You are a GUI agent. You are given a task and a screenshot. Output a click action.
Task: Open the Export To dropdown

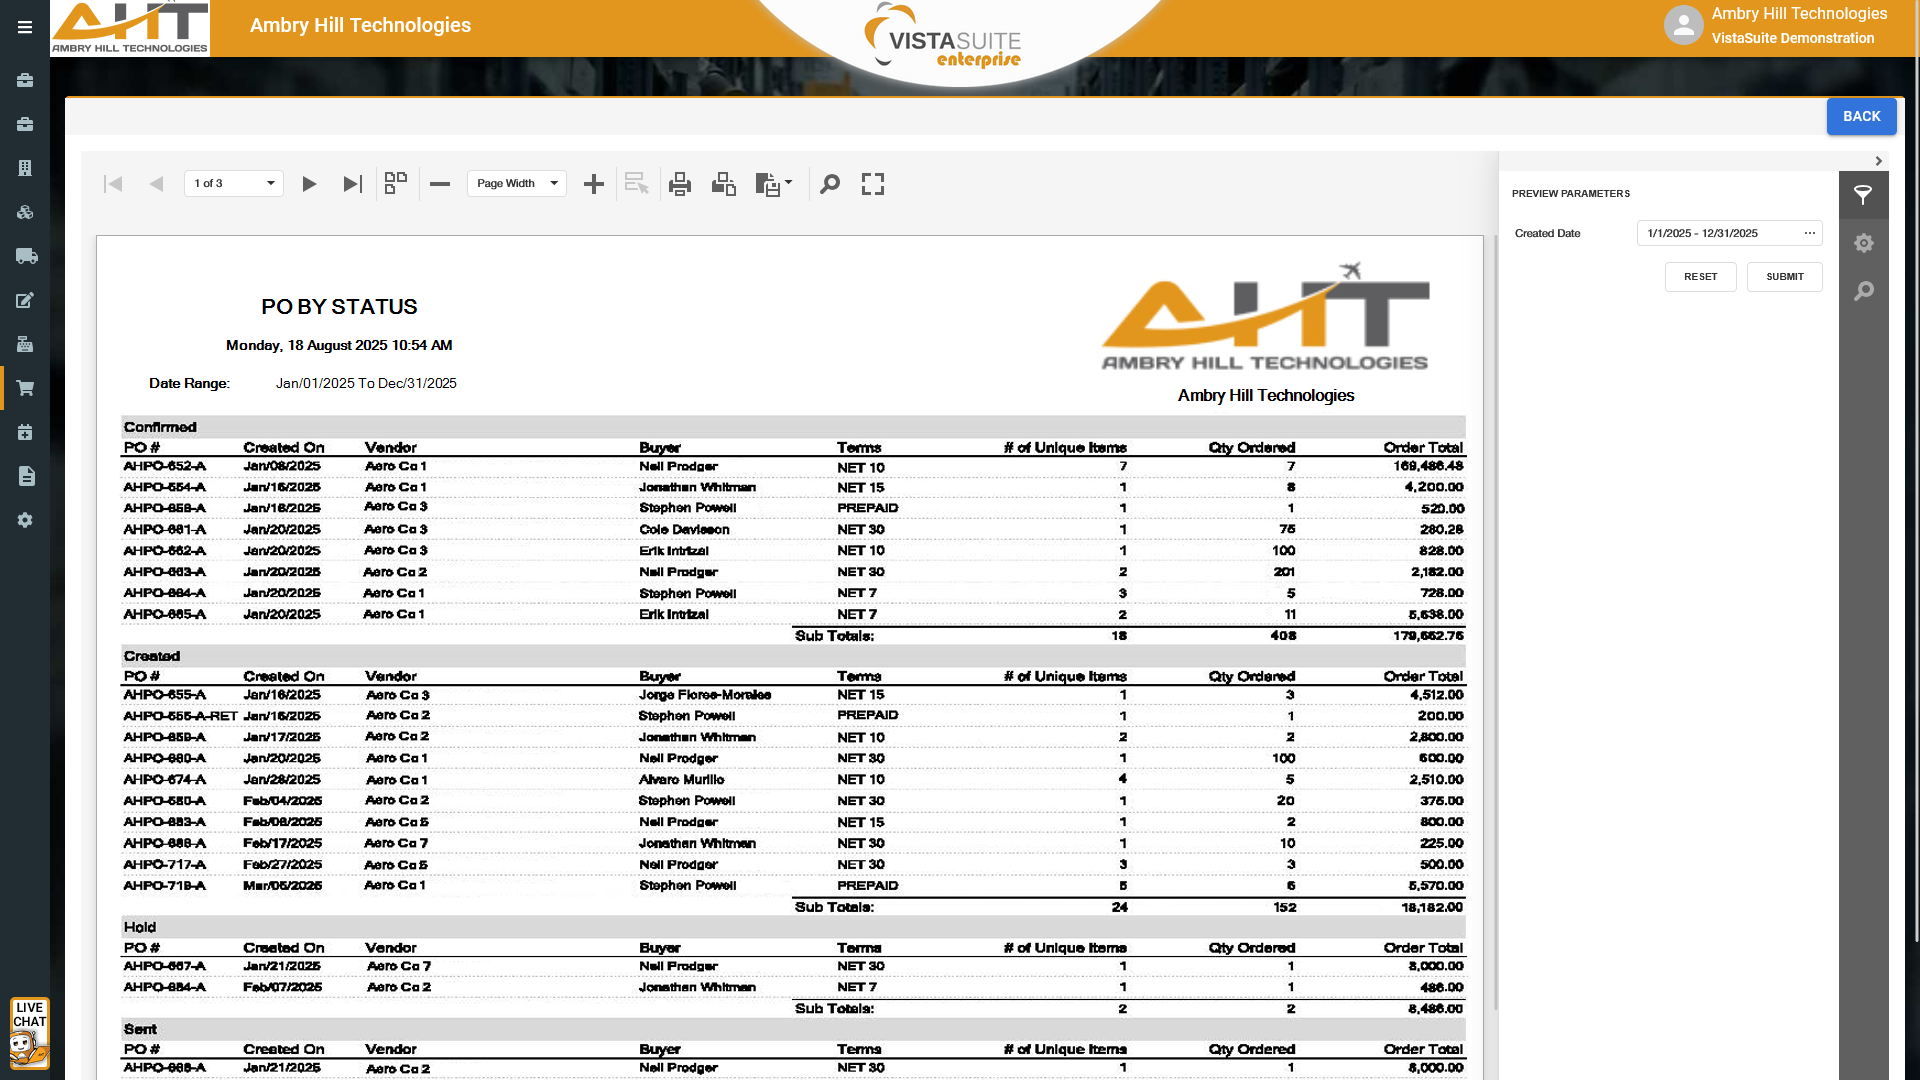click(774, 184)
